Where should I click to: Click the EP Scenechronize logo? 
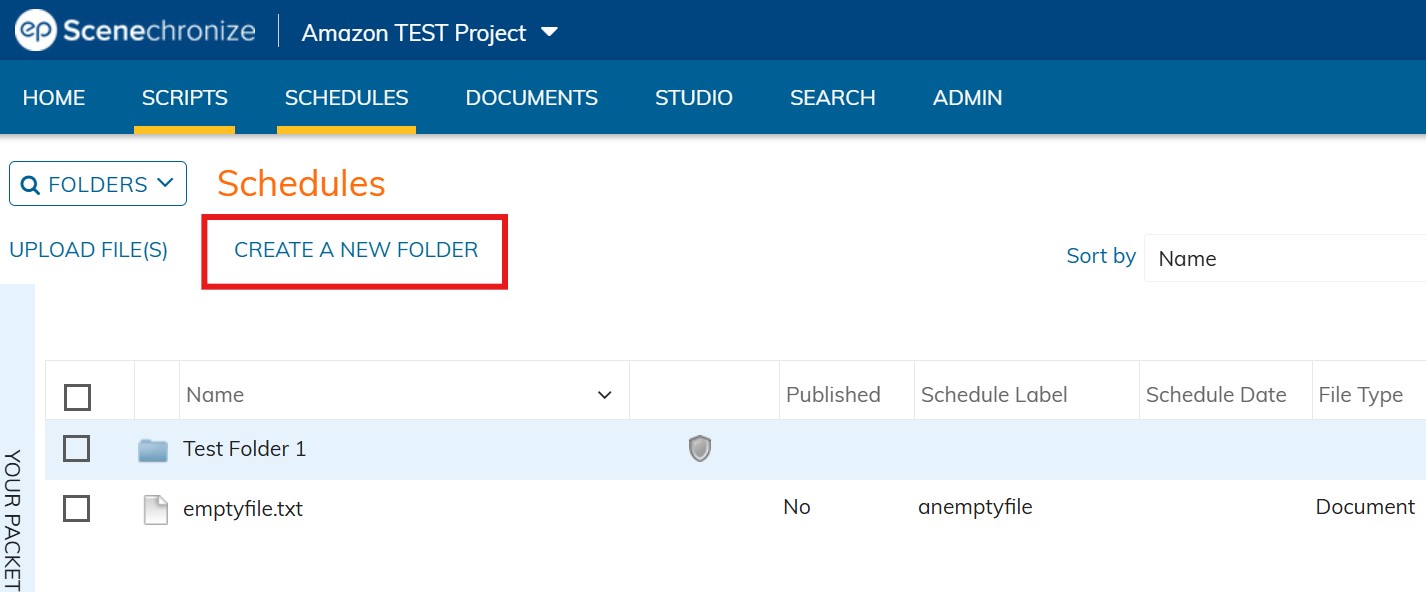[x=135, y=30]
